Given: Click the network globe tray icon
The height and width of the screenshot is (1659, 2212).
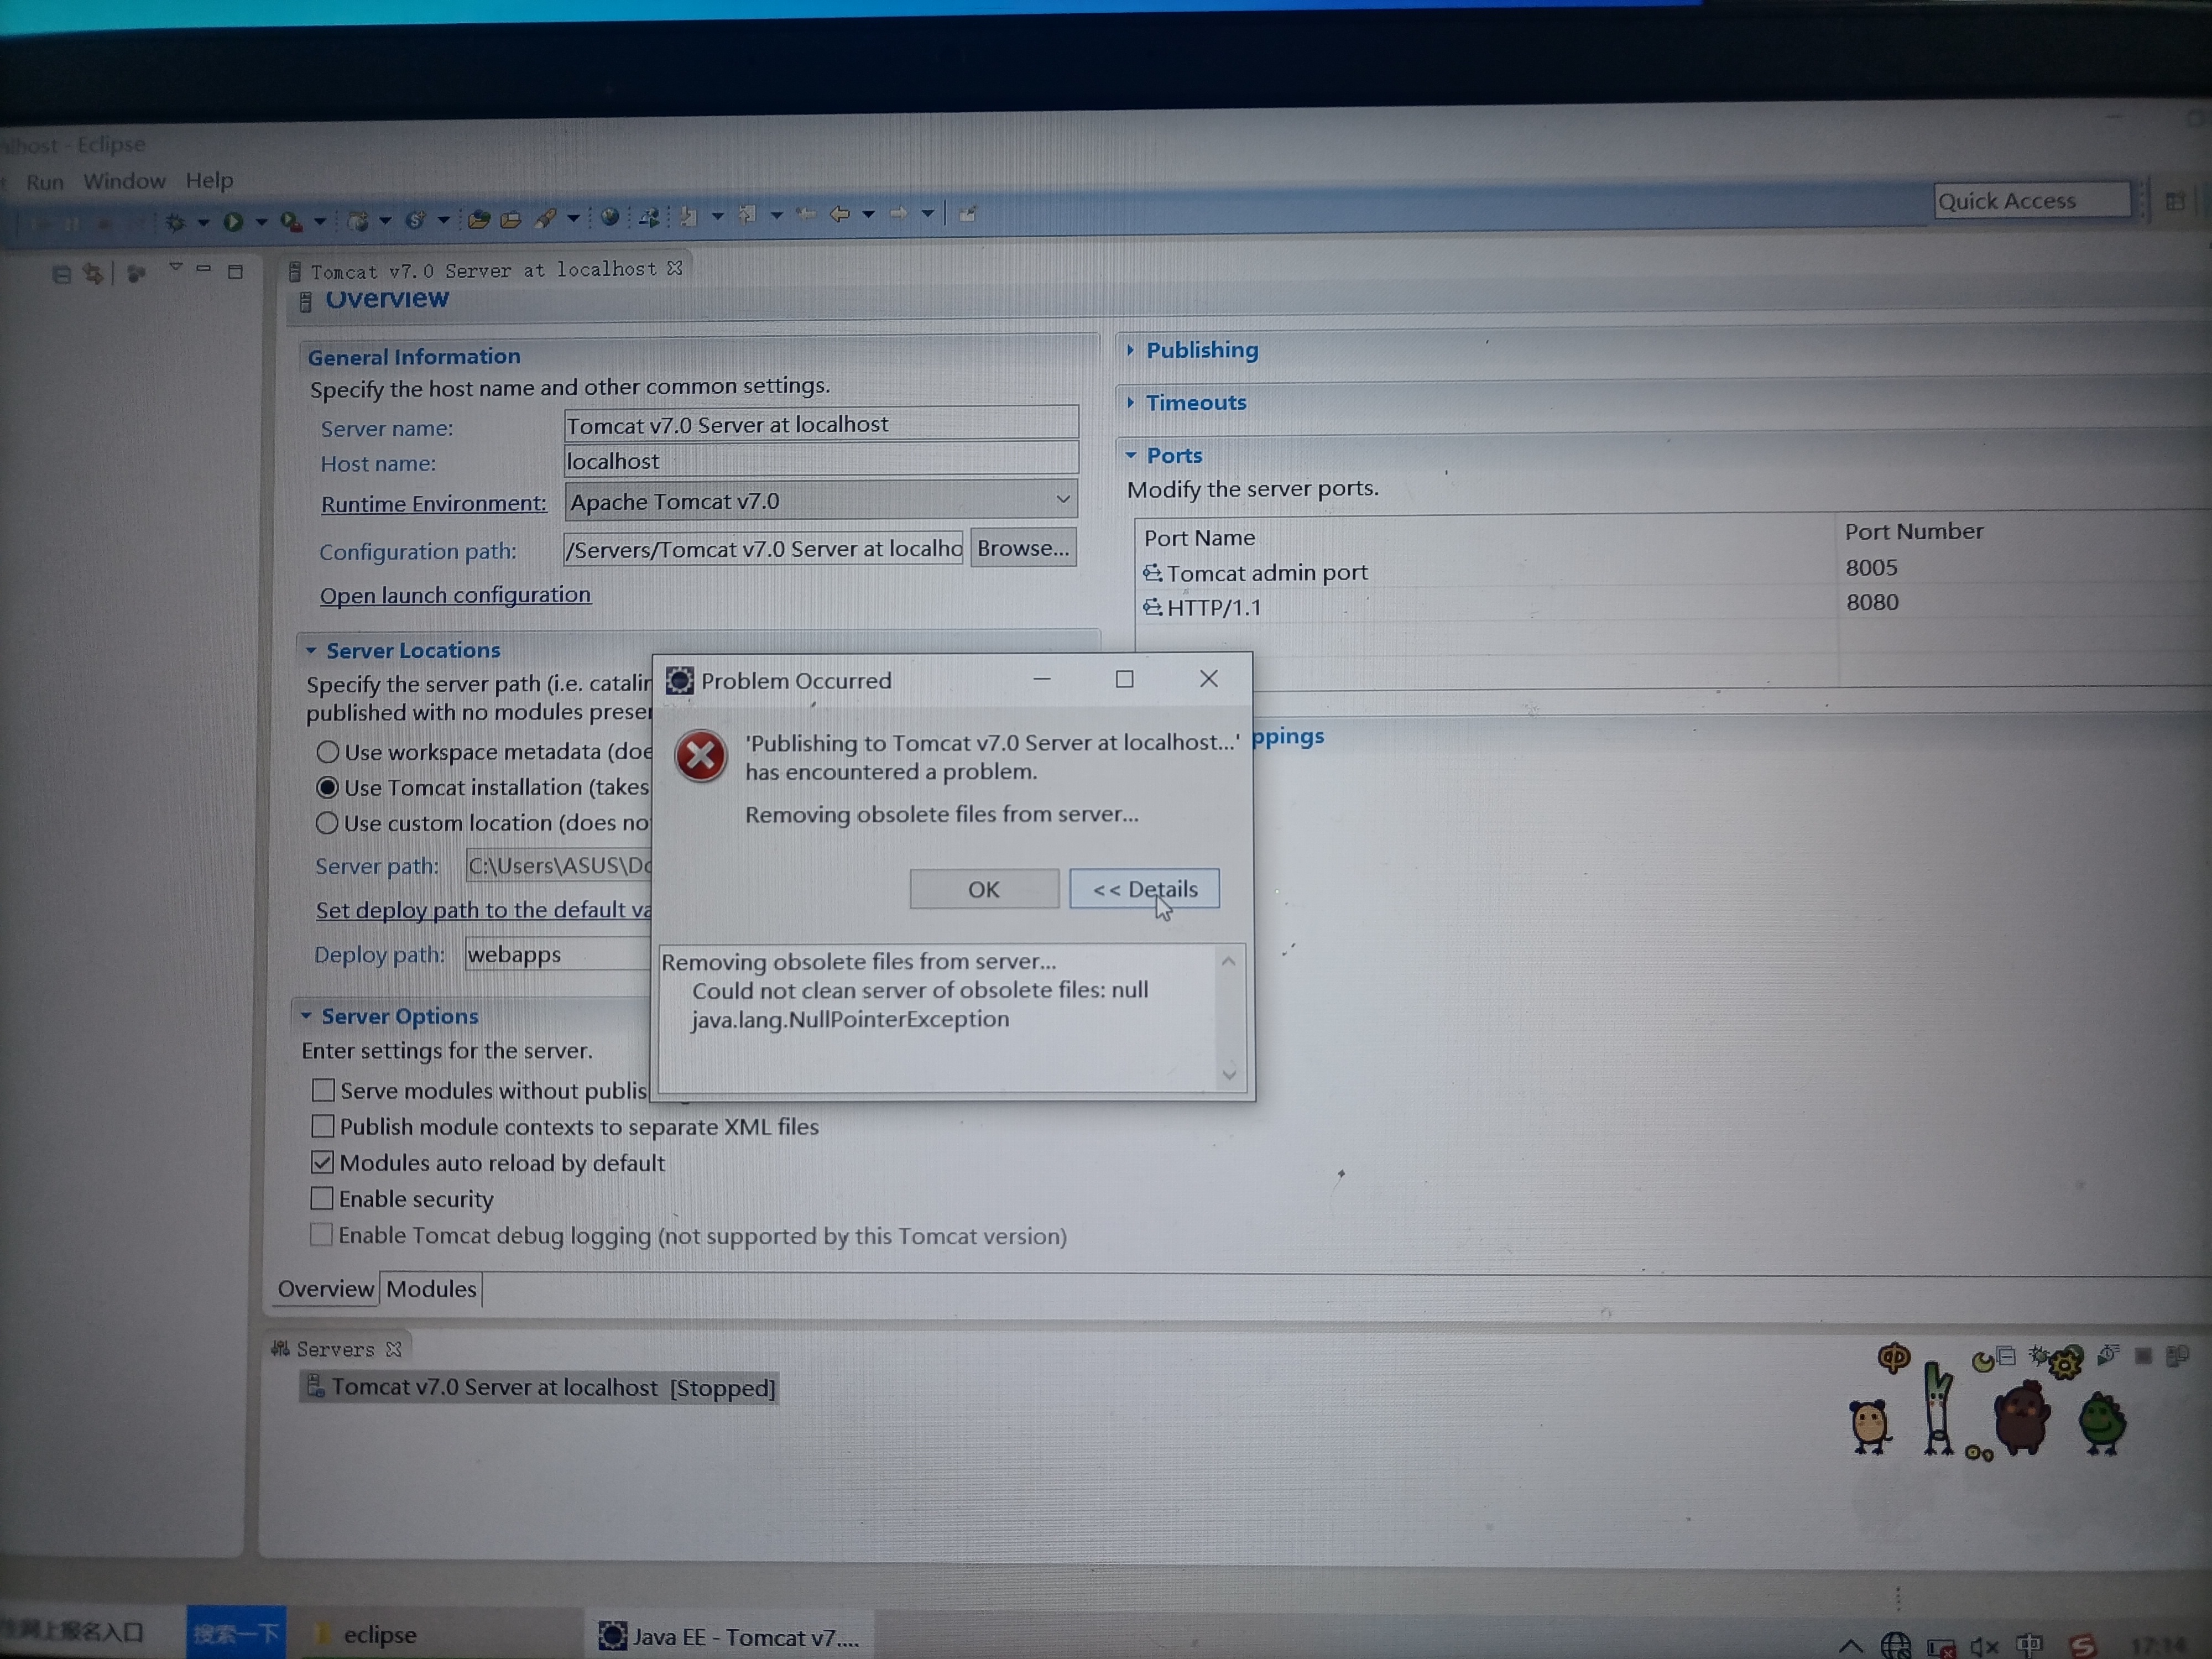Looking at the screenshot, I should 1895,1646.
